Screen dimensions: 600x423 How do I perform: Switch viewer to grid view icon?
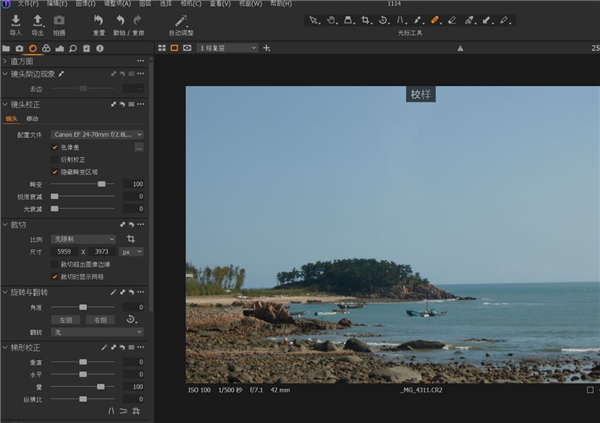tap(162, 48)
